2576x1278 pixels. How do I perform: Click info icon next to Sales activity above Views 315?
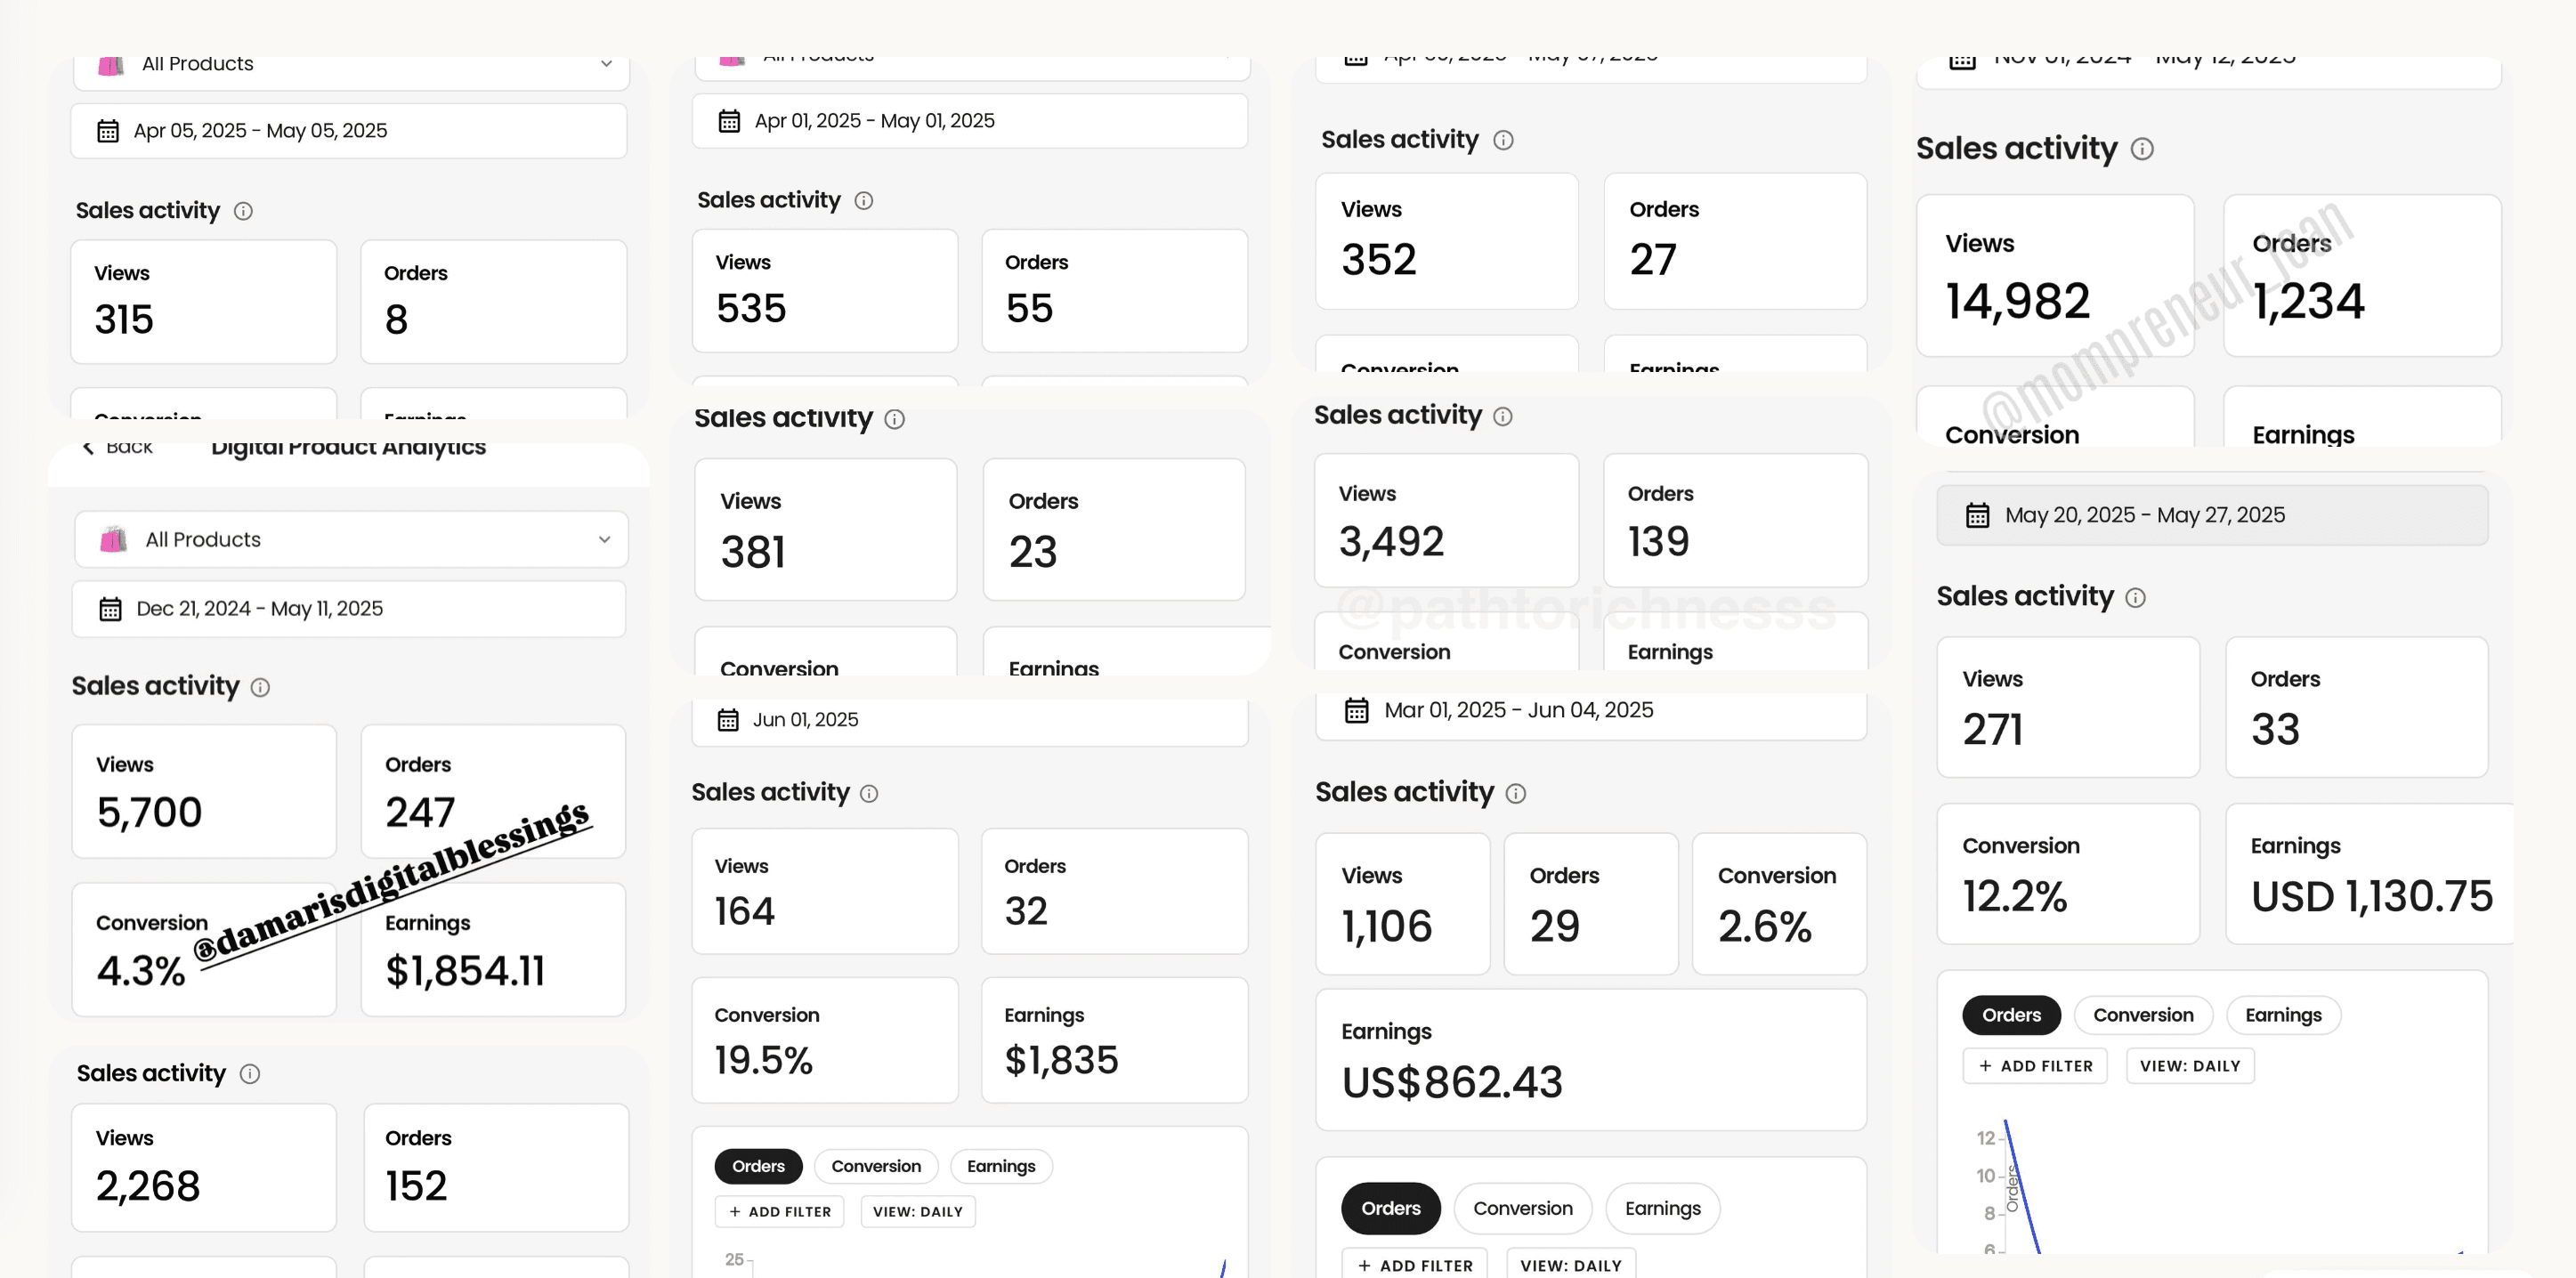coord(243,211)
